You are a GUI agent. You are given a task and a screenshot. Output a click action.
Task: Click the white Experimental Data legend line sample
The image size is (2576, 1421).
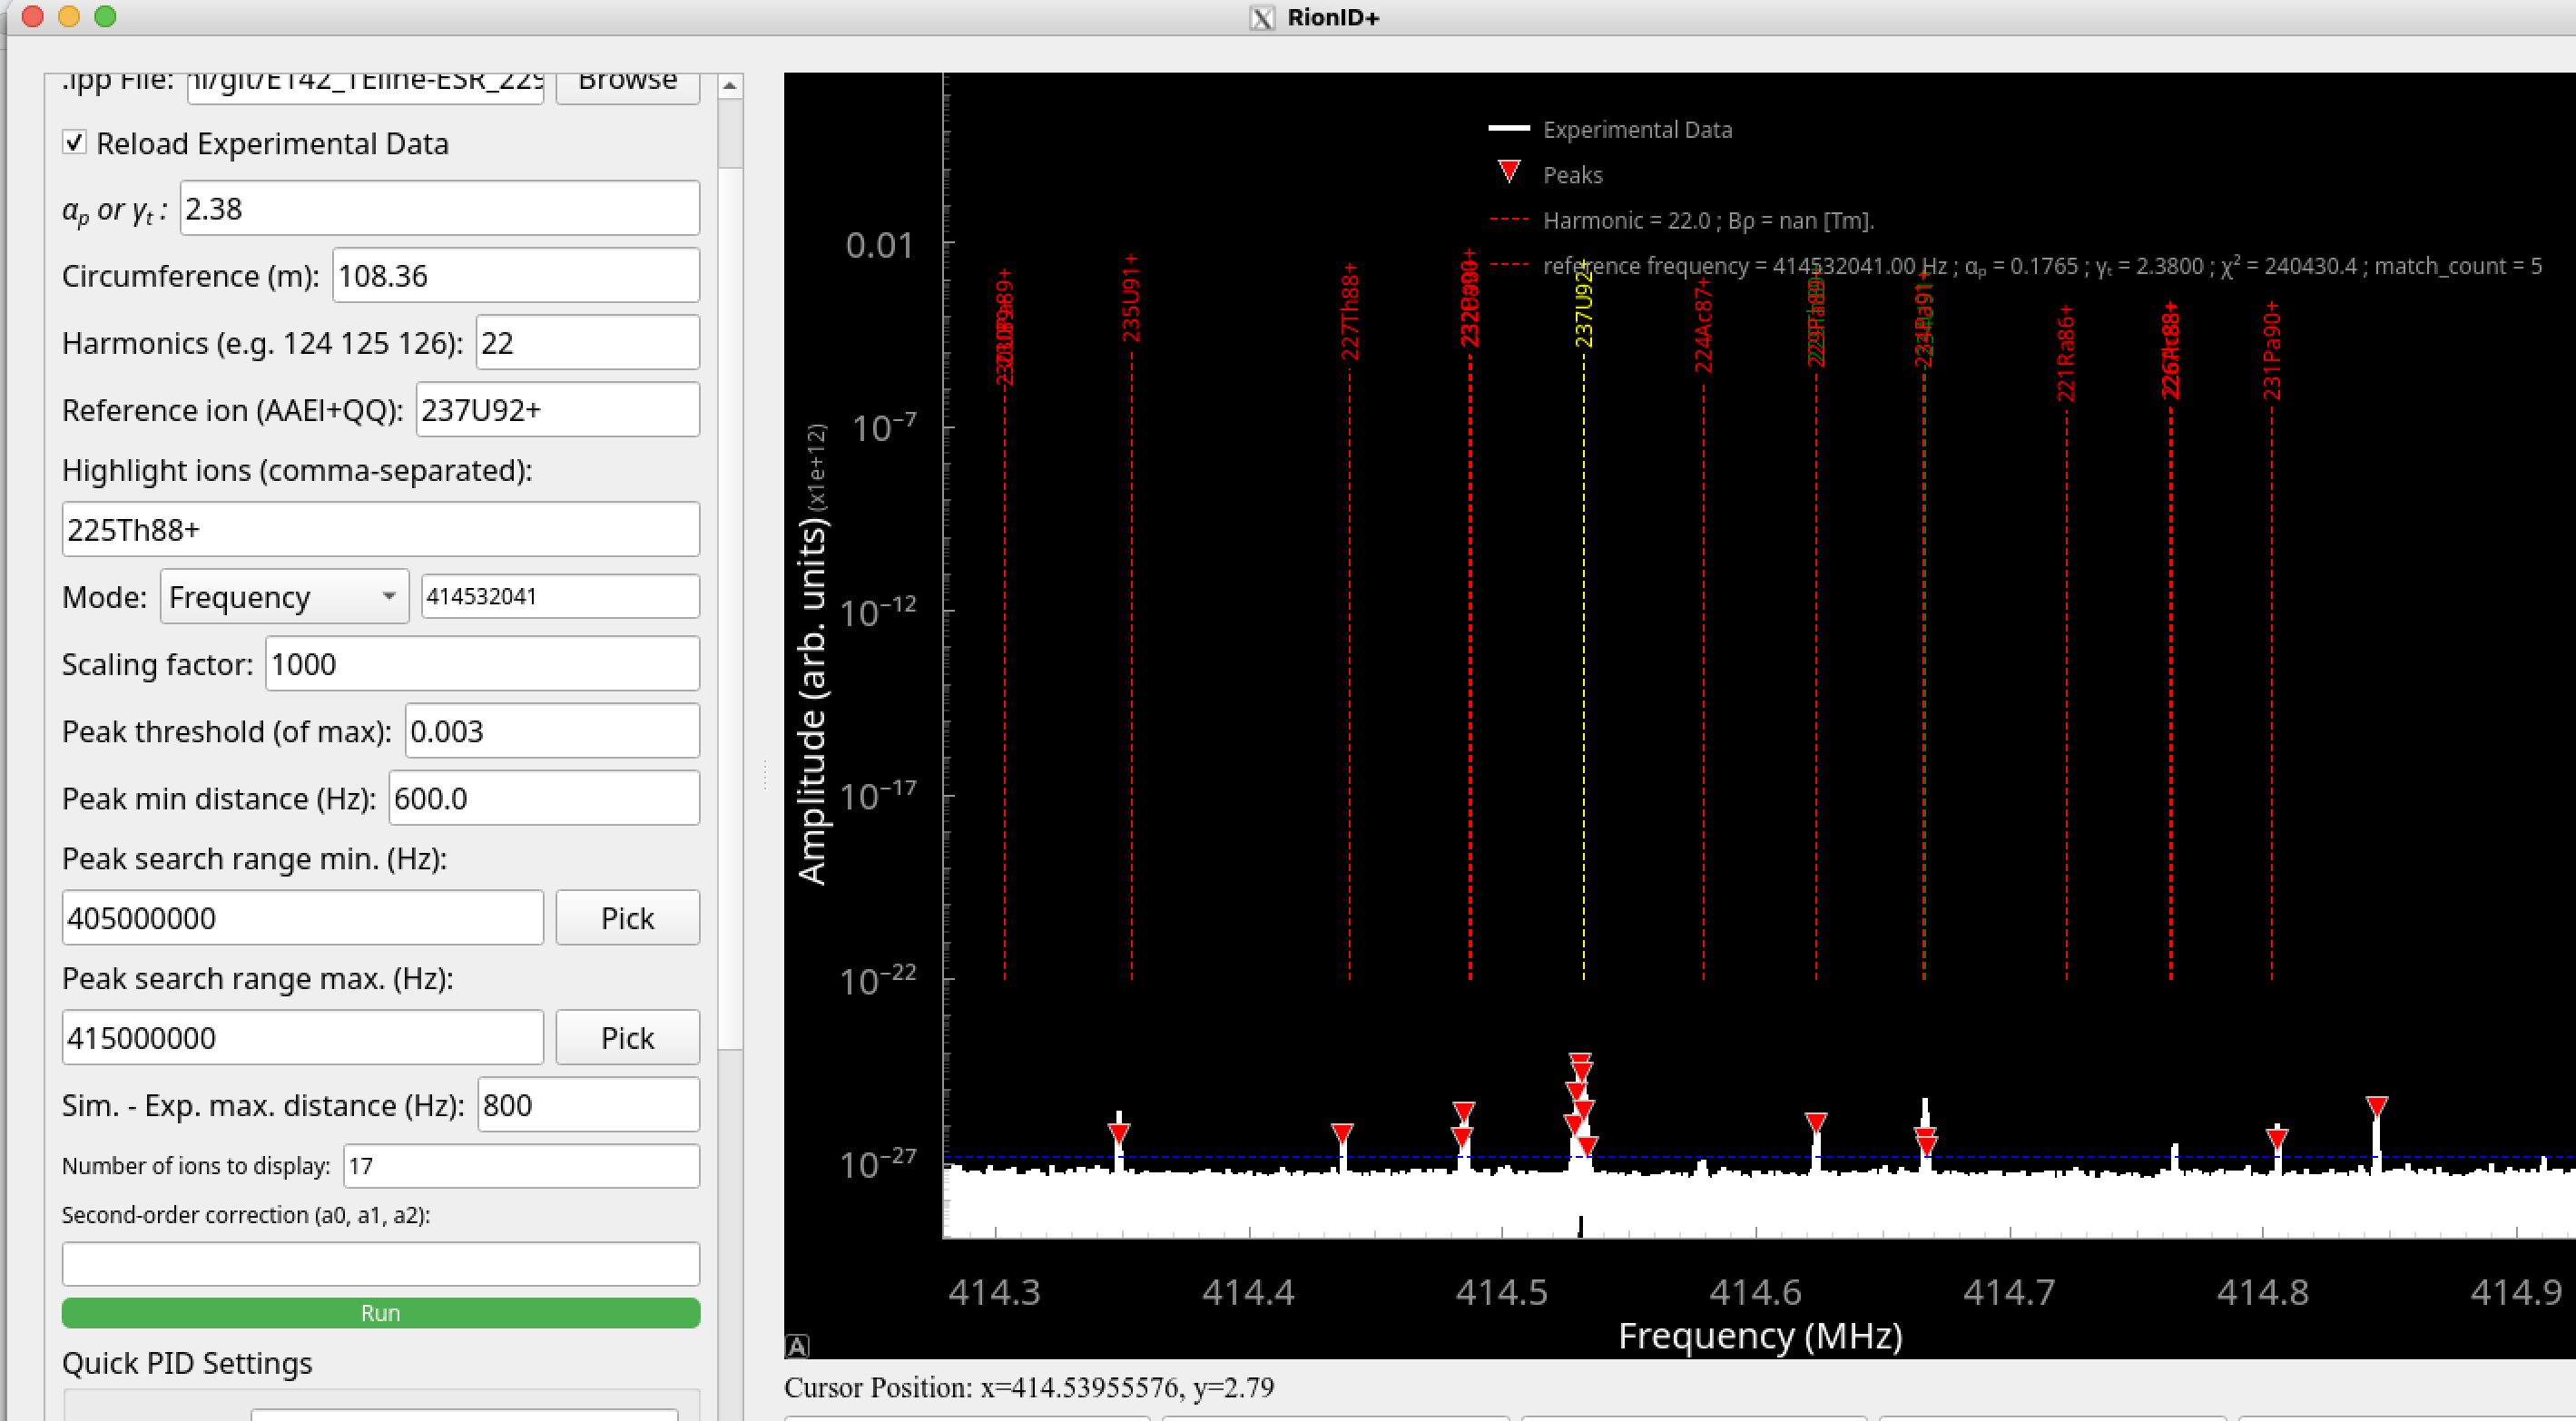[1509, 128]
